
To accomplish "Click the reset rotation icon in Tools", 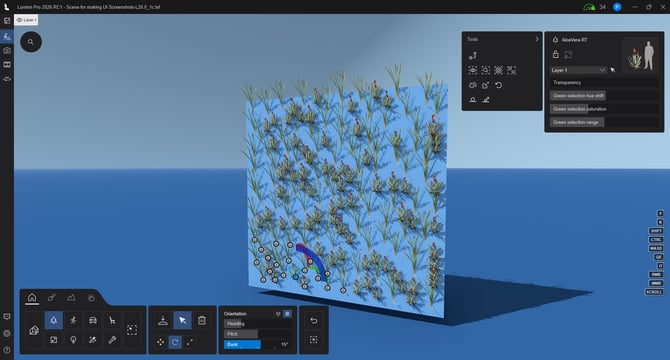I will pyautogui.click(x=499, y=85).
